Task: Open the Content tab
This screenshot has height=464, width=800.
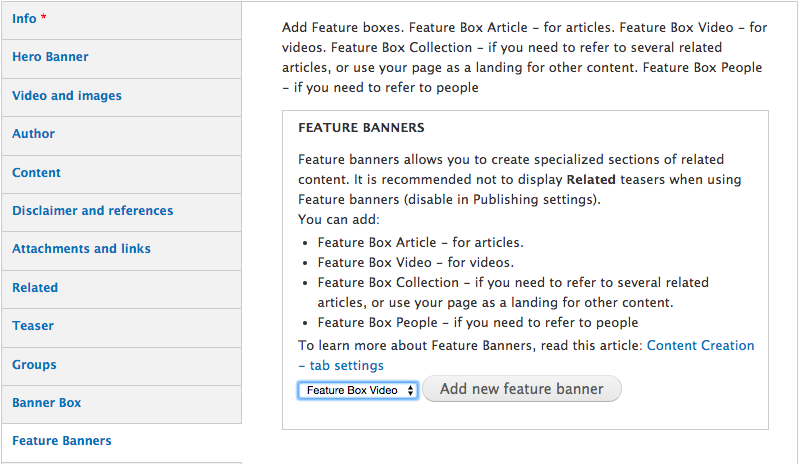Action: [x=36, y=172]
